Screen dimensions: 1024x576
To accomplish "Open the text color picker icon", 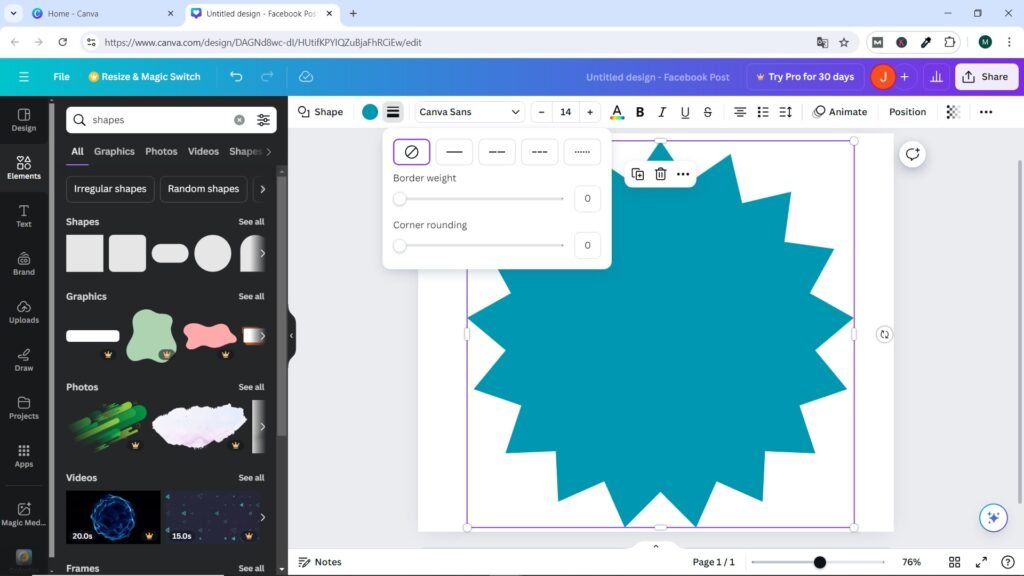I will pyautogui.click(x=617, y=112).
